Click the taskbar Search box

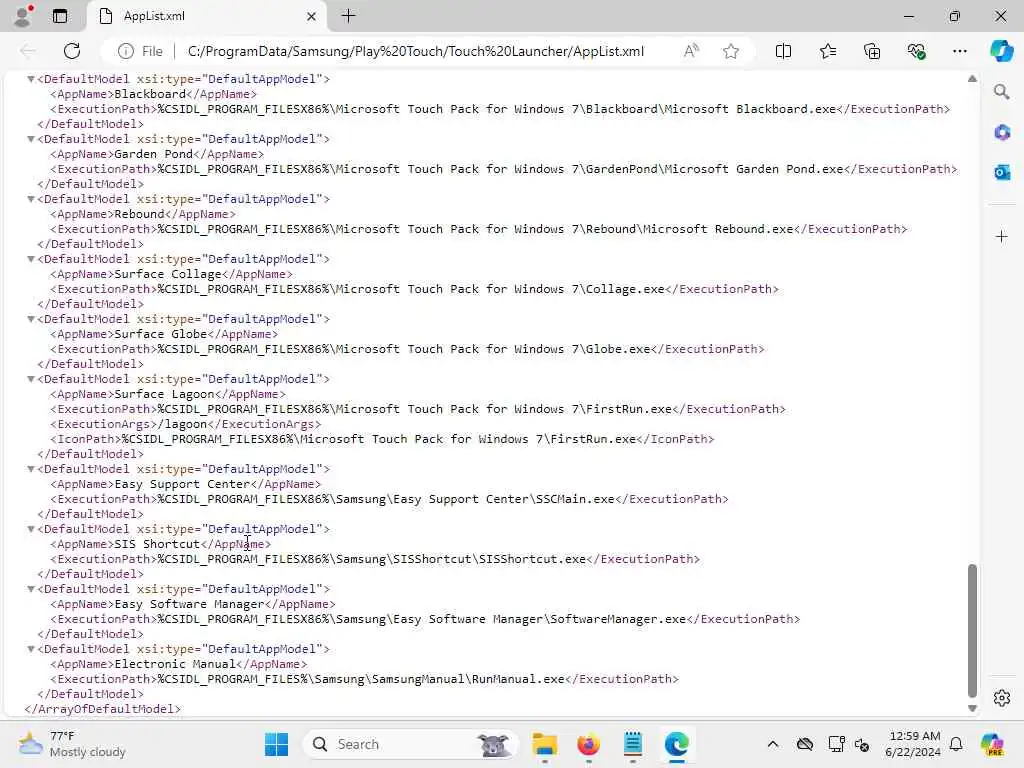pyautogui.click(x=411, y=744)
